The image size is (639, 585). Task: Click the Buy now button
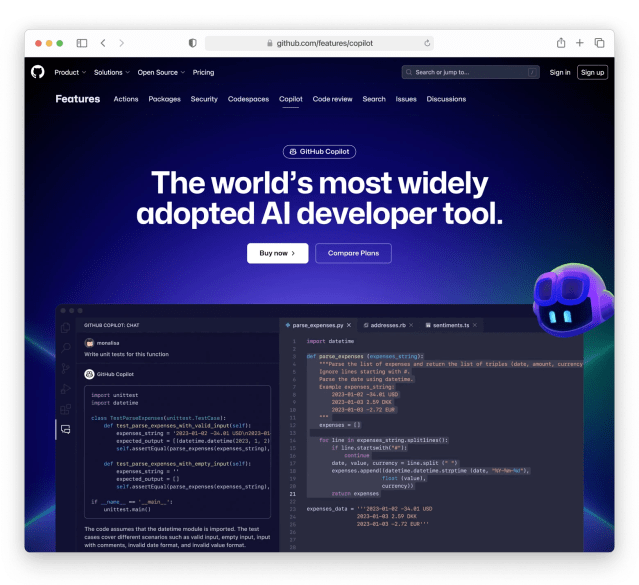pos(278,253)
